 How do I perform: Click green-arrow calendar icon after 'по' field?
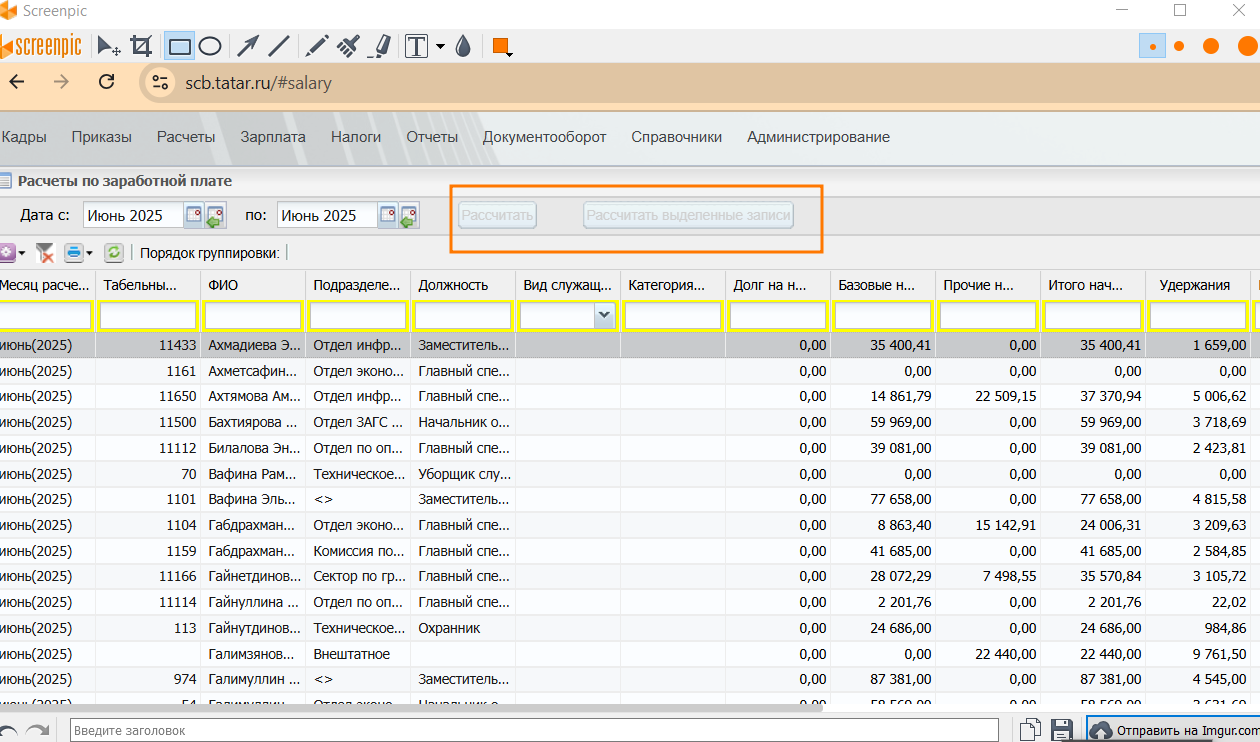pyautogui.click(x=409, y=215)
